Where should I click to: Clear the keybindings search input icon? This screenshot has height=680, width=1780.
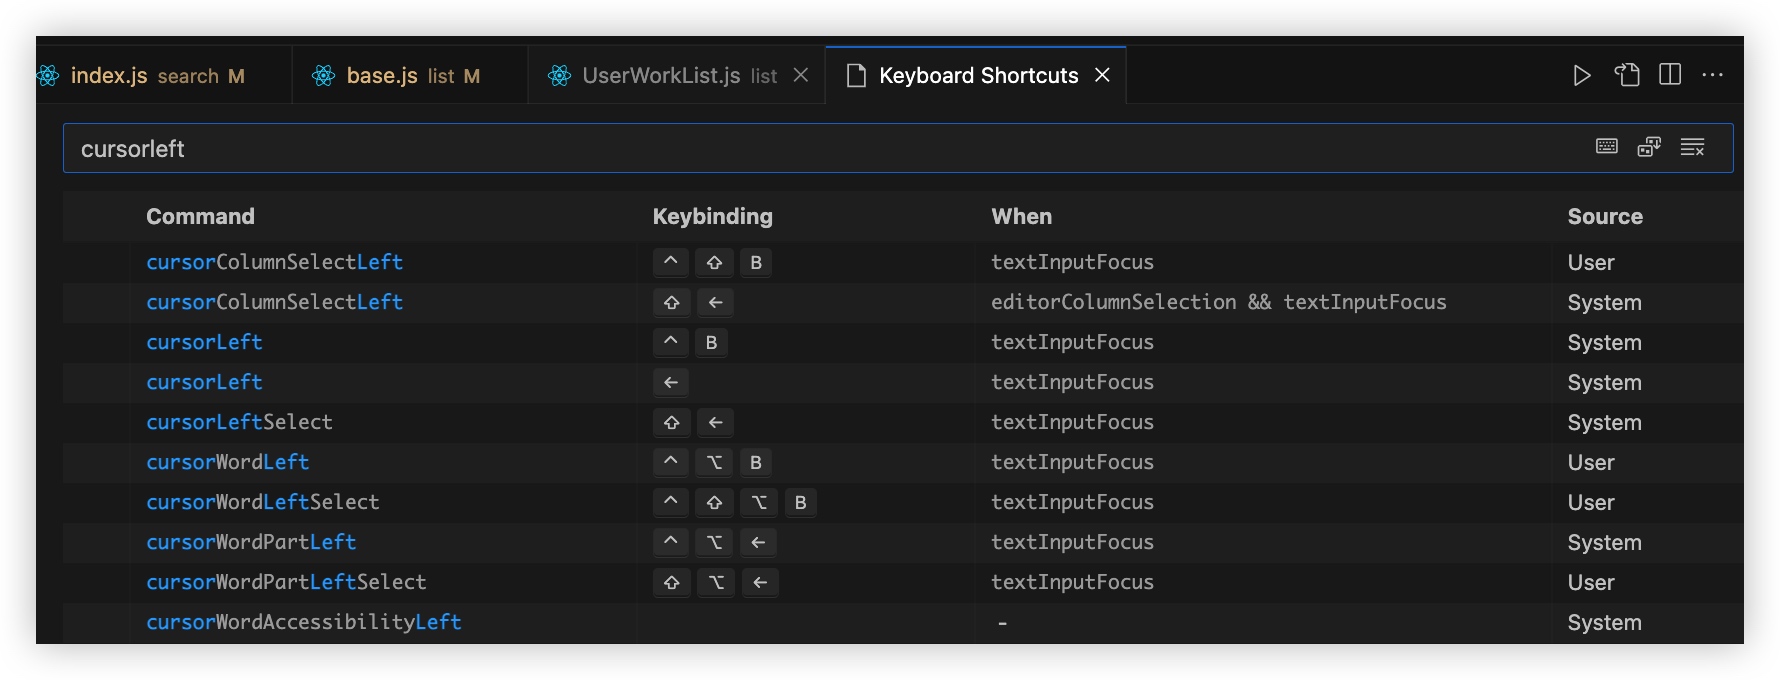click(x=1692, y=148)
